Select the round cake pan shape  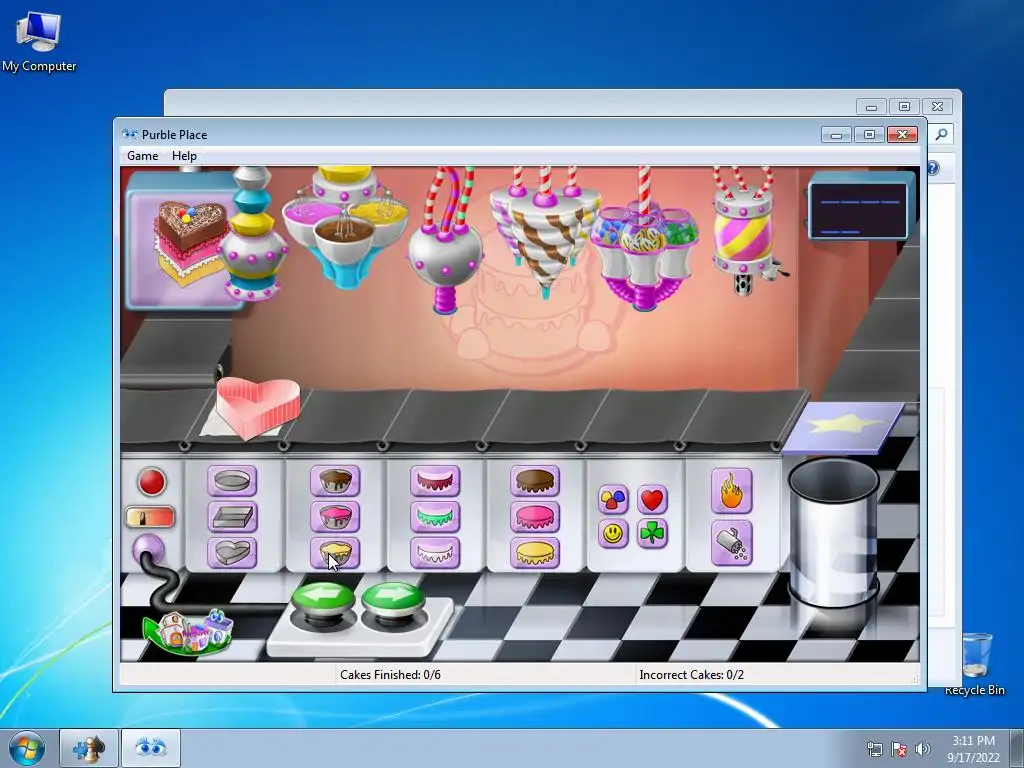tap(232, 481)
